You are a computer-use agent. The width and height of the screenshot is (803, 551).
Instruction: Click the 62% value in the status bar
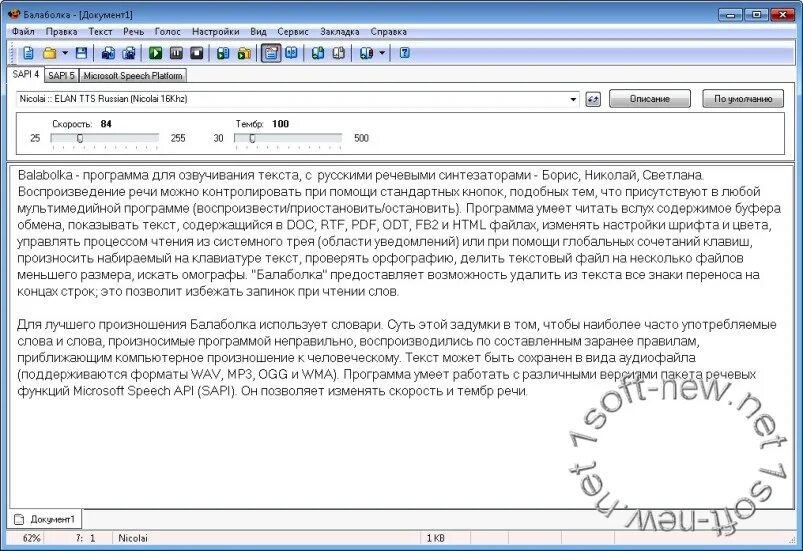[x=31, y=538]
